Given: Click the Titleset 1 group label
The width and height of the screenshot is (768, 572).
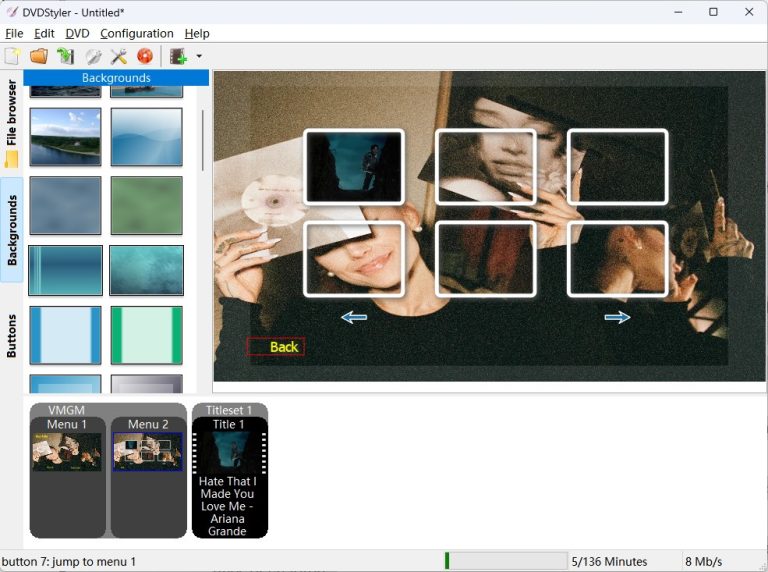Looking at the screenshot, I should point(229,410).
